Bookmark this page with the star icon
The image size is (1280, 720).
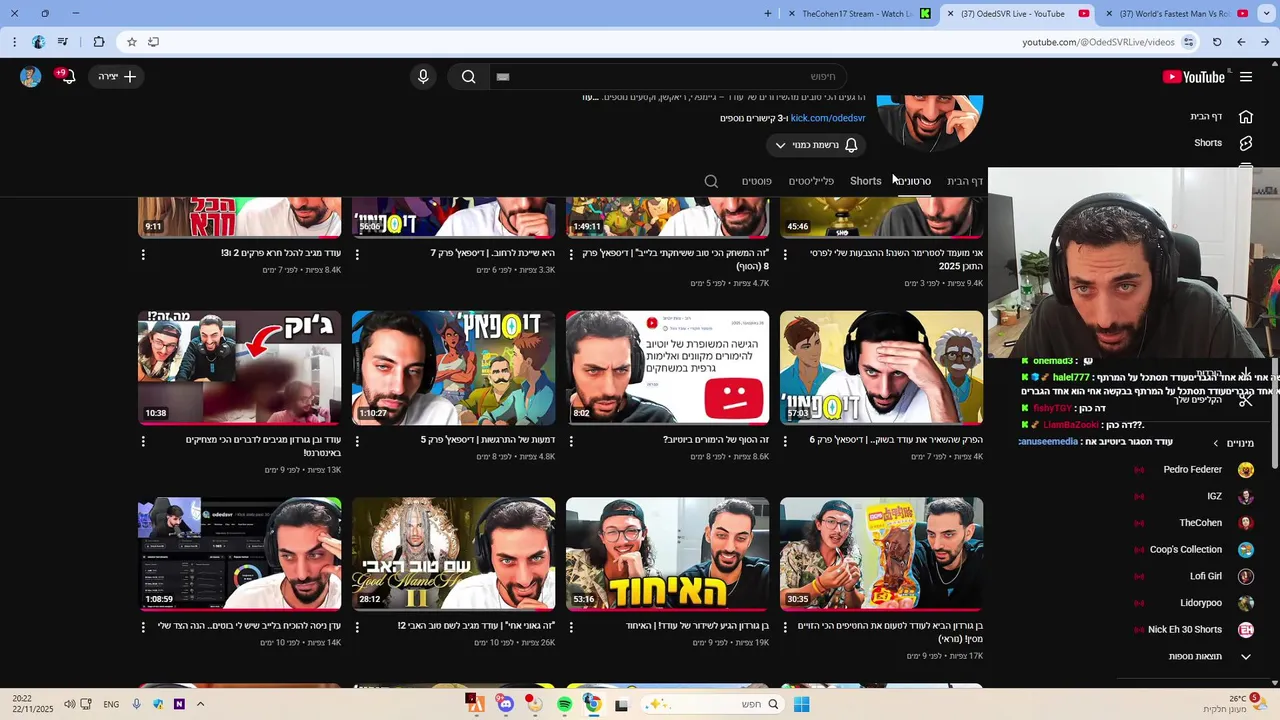[131, 42]
